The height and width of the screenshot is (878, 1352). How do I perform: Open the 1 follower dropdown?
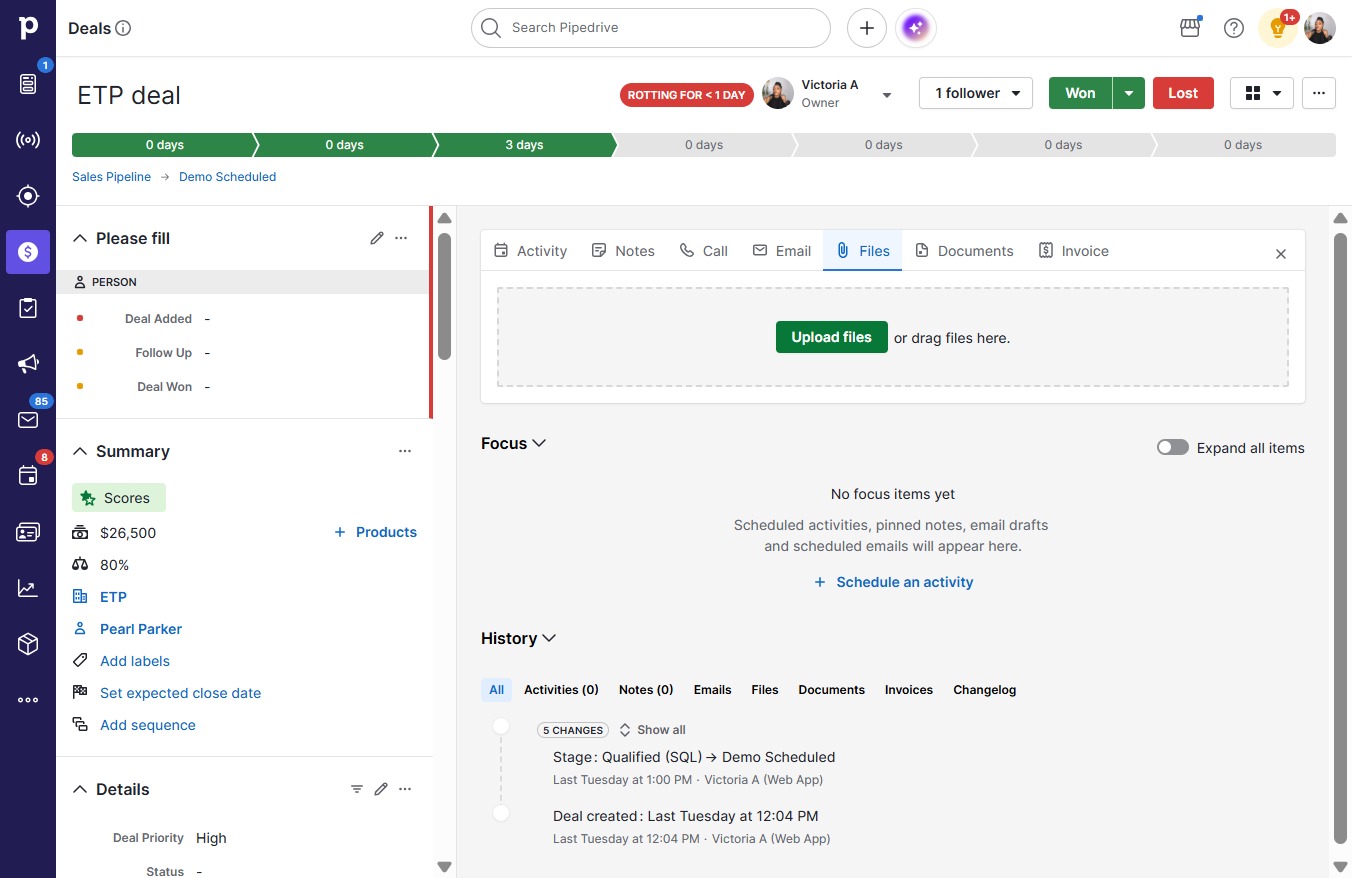click(x=976, y=93)
